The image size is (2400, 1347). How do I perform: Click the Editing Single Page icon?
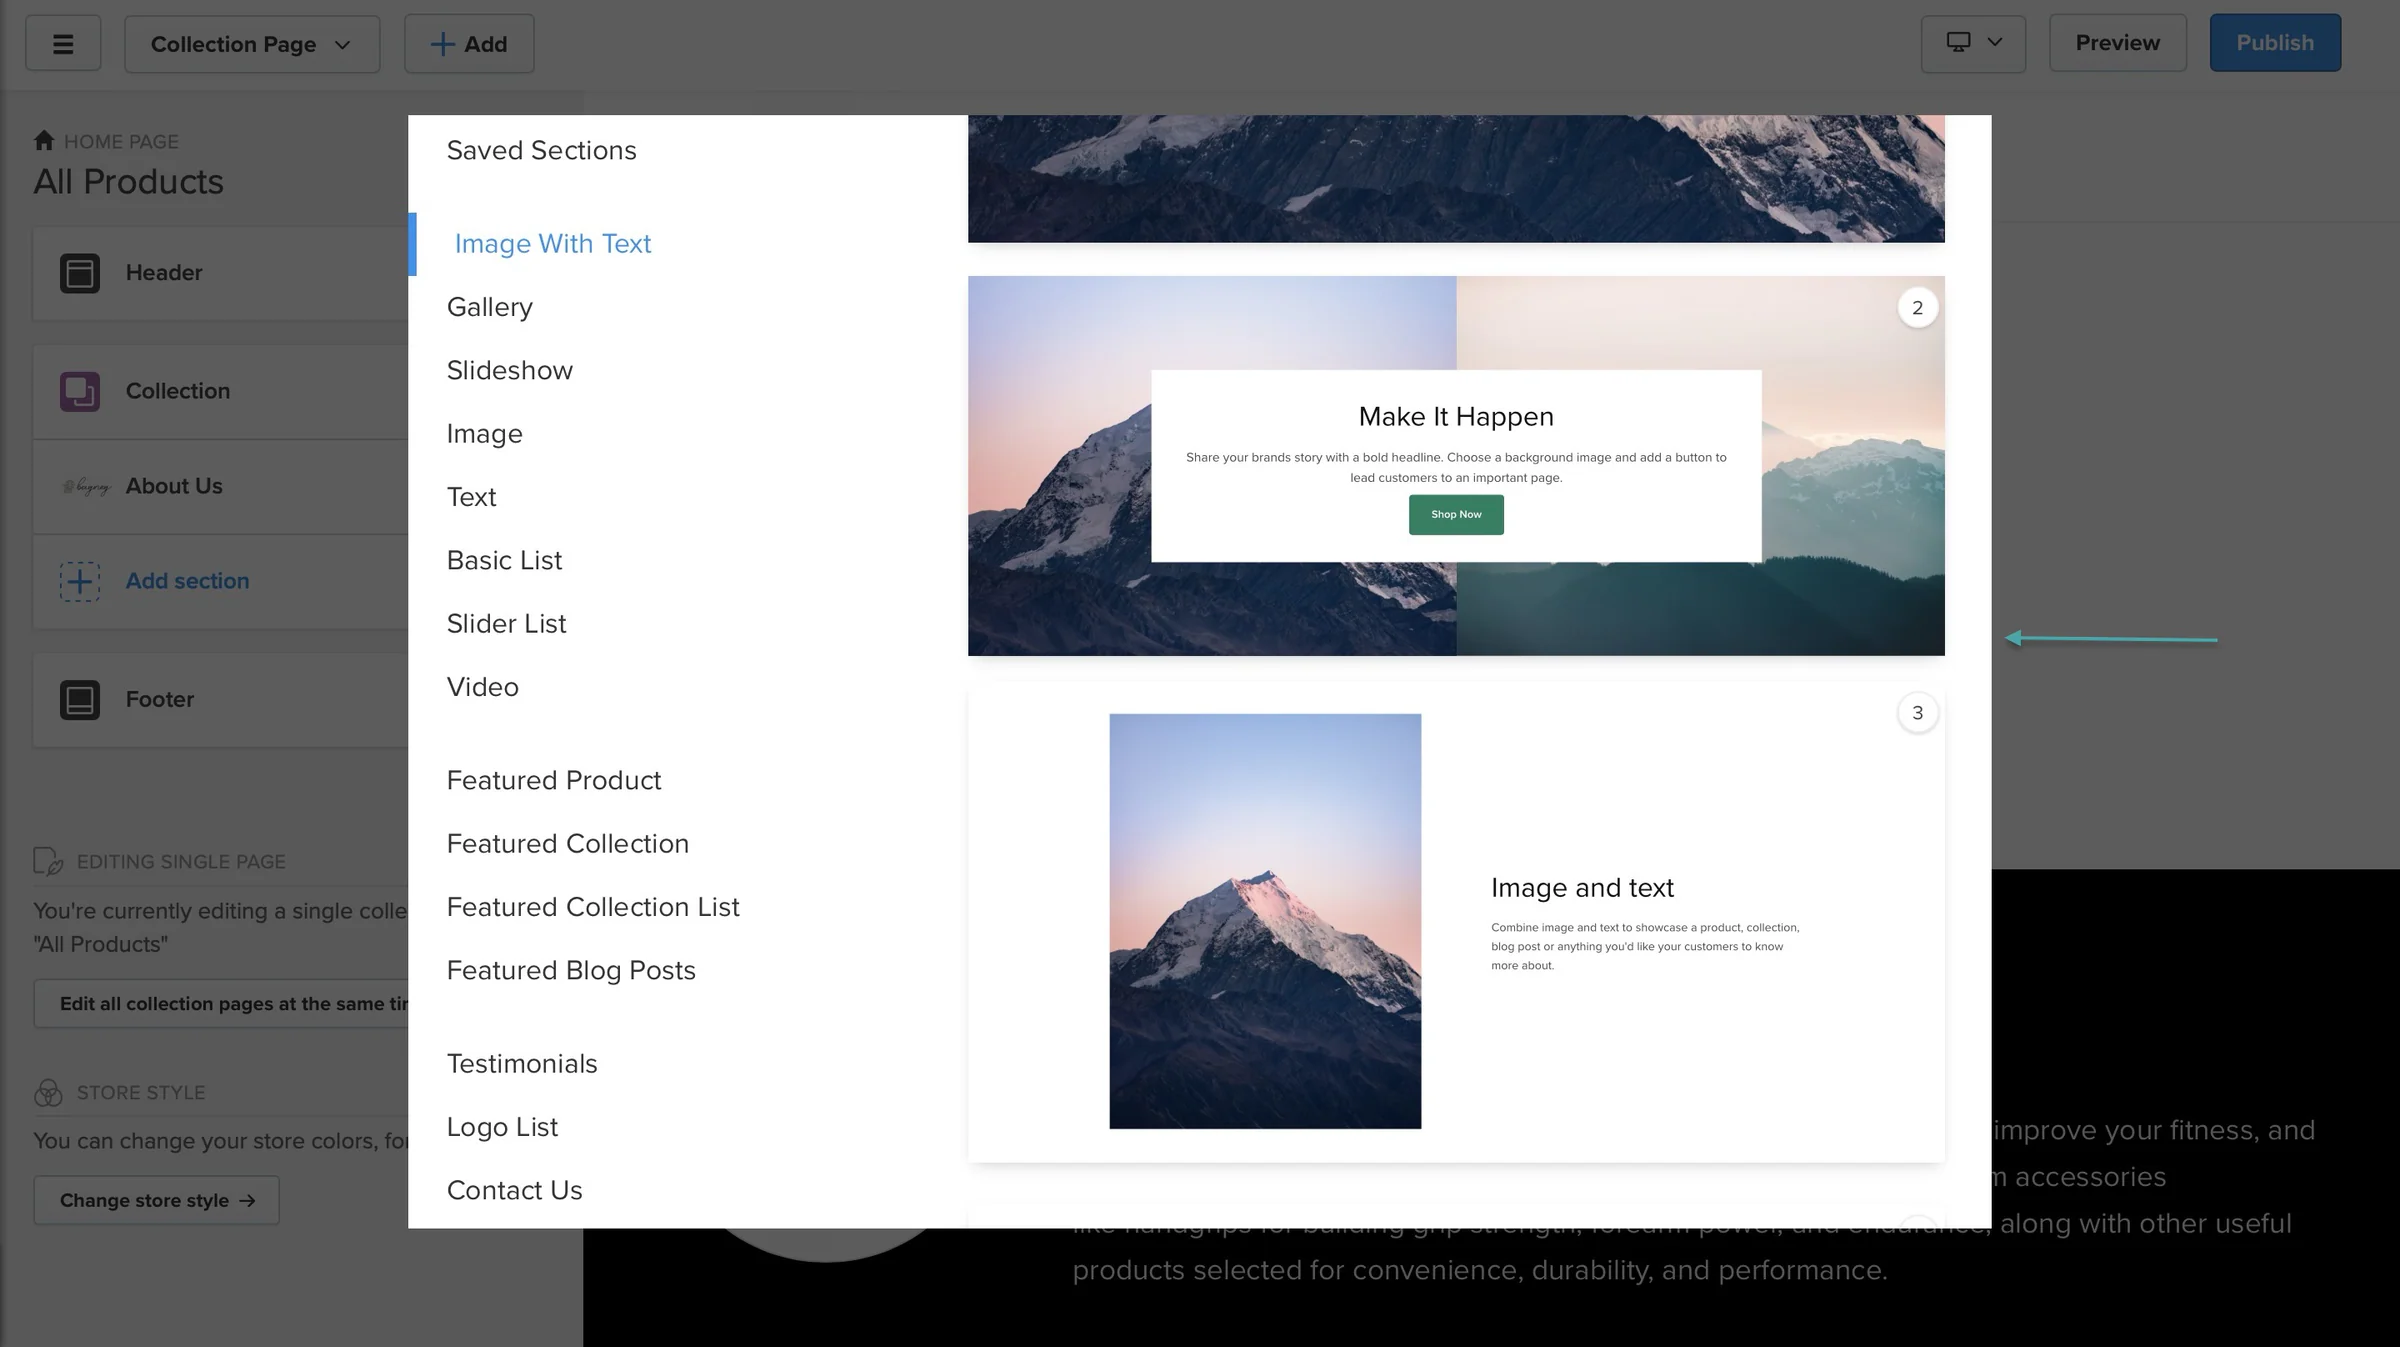[x=48, y=861]
